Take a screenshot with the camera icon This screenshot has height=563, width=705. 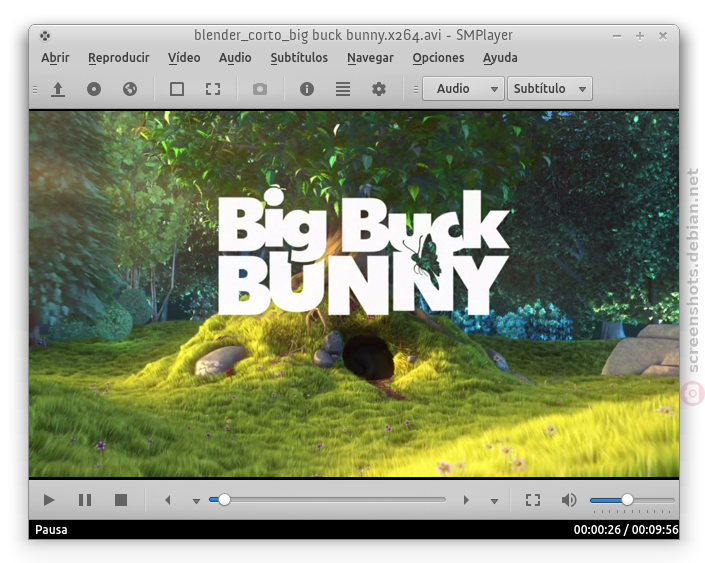260,89
